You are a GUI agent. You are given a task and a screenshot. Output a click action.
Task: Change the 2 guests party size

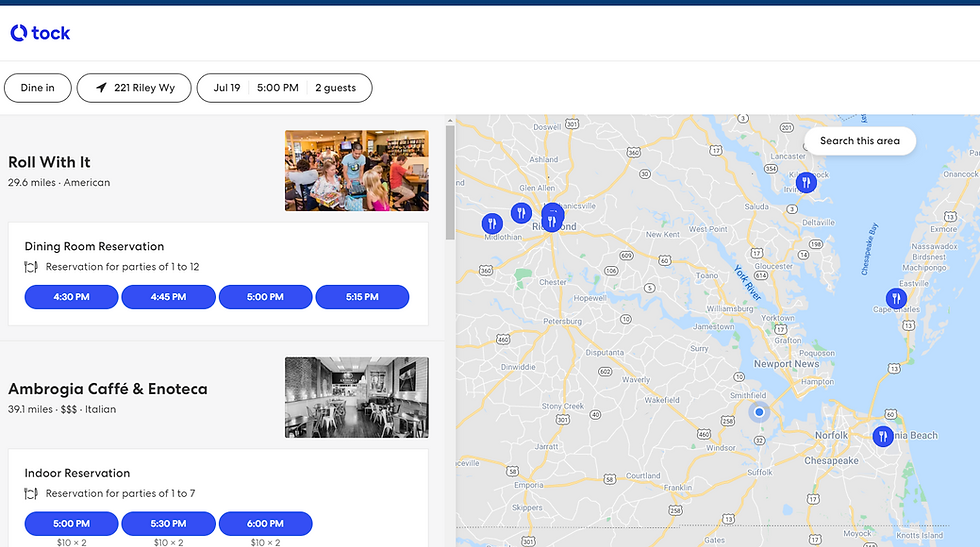pyautogui.click(x=336, y=88)
